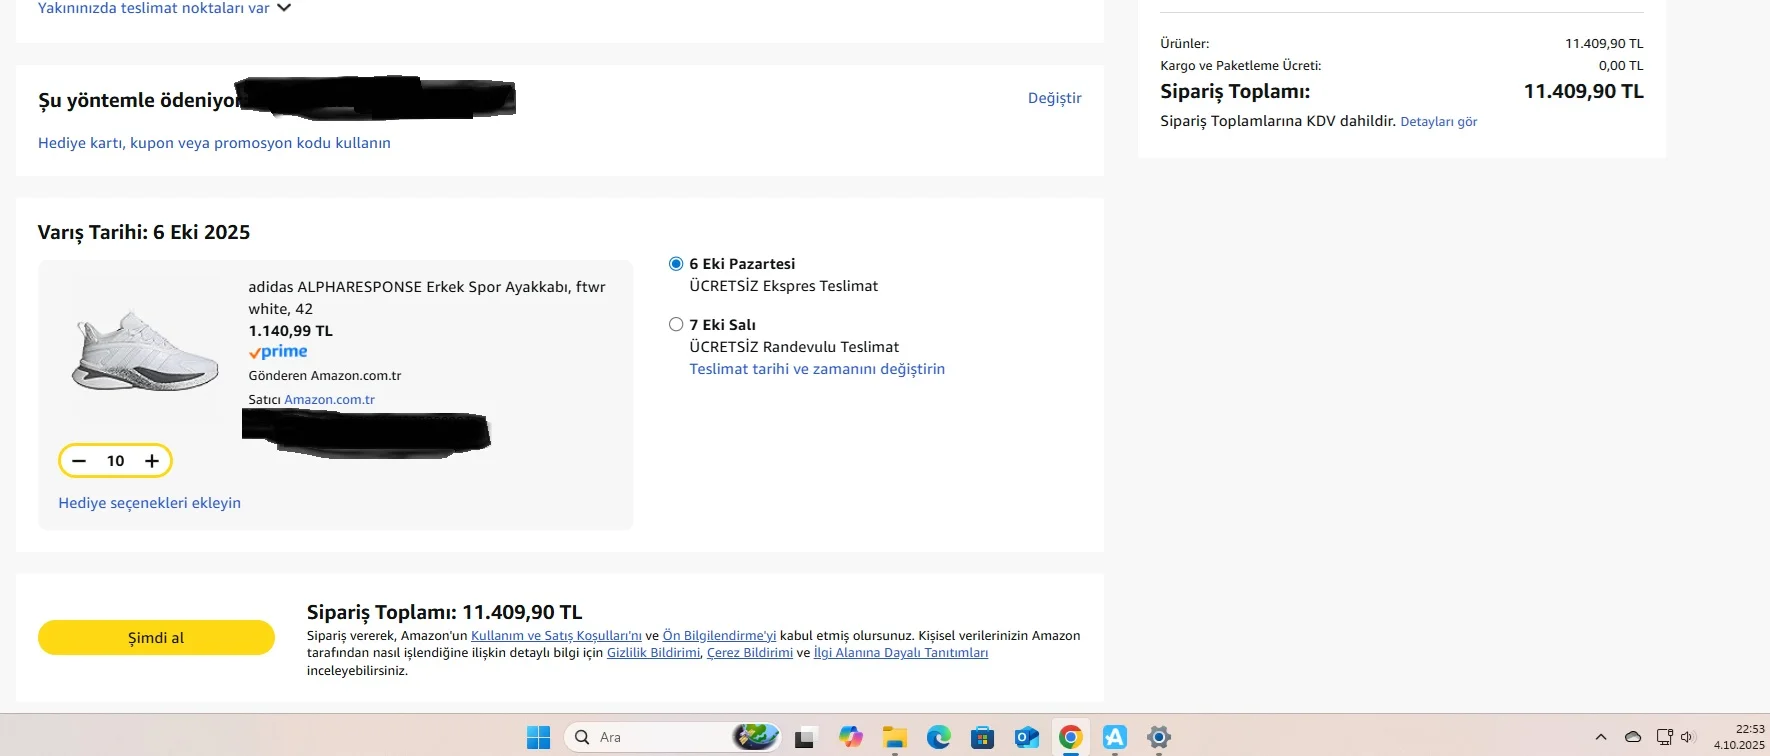Image resolution: width=1770 pixels, height=756 pixels.
Task: Click the adidas shoe product thumbnail
Action: point(146,351)
